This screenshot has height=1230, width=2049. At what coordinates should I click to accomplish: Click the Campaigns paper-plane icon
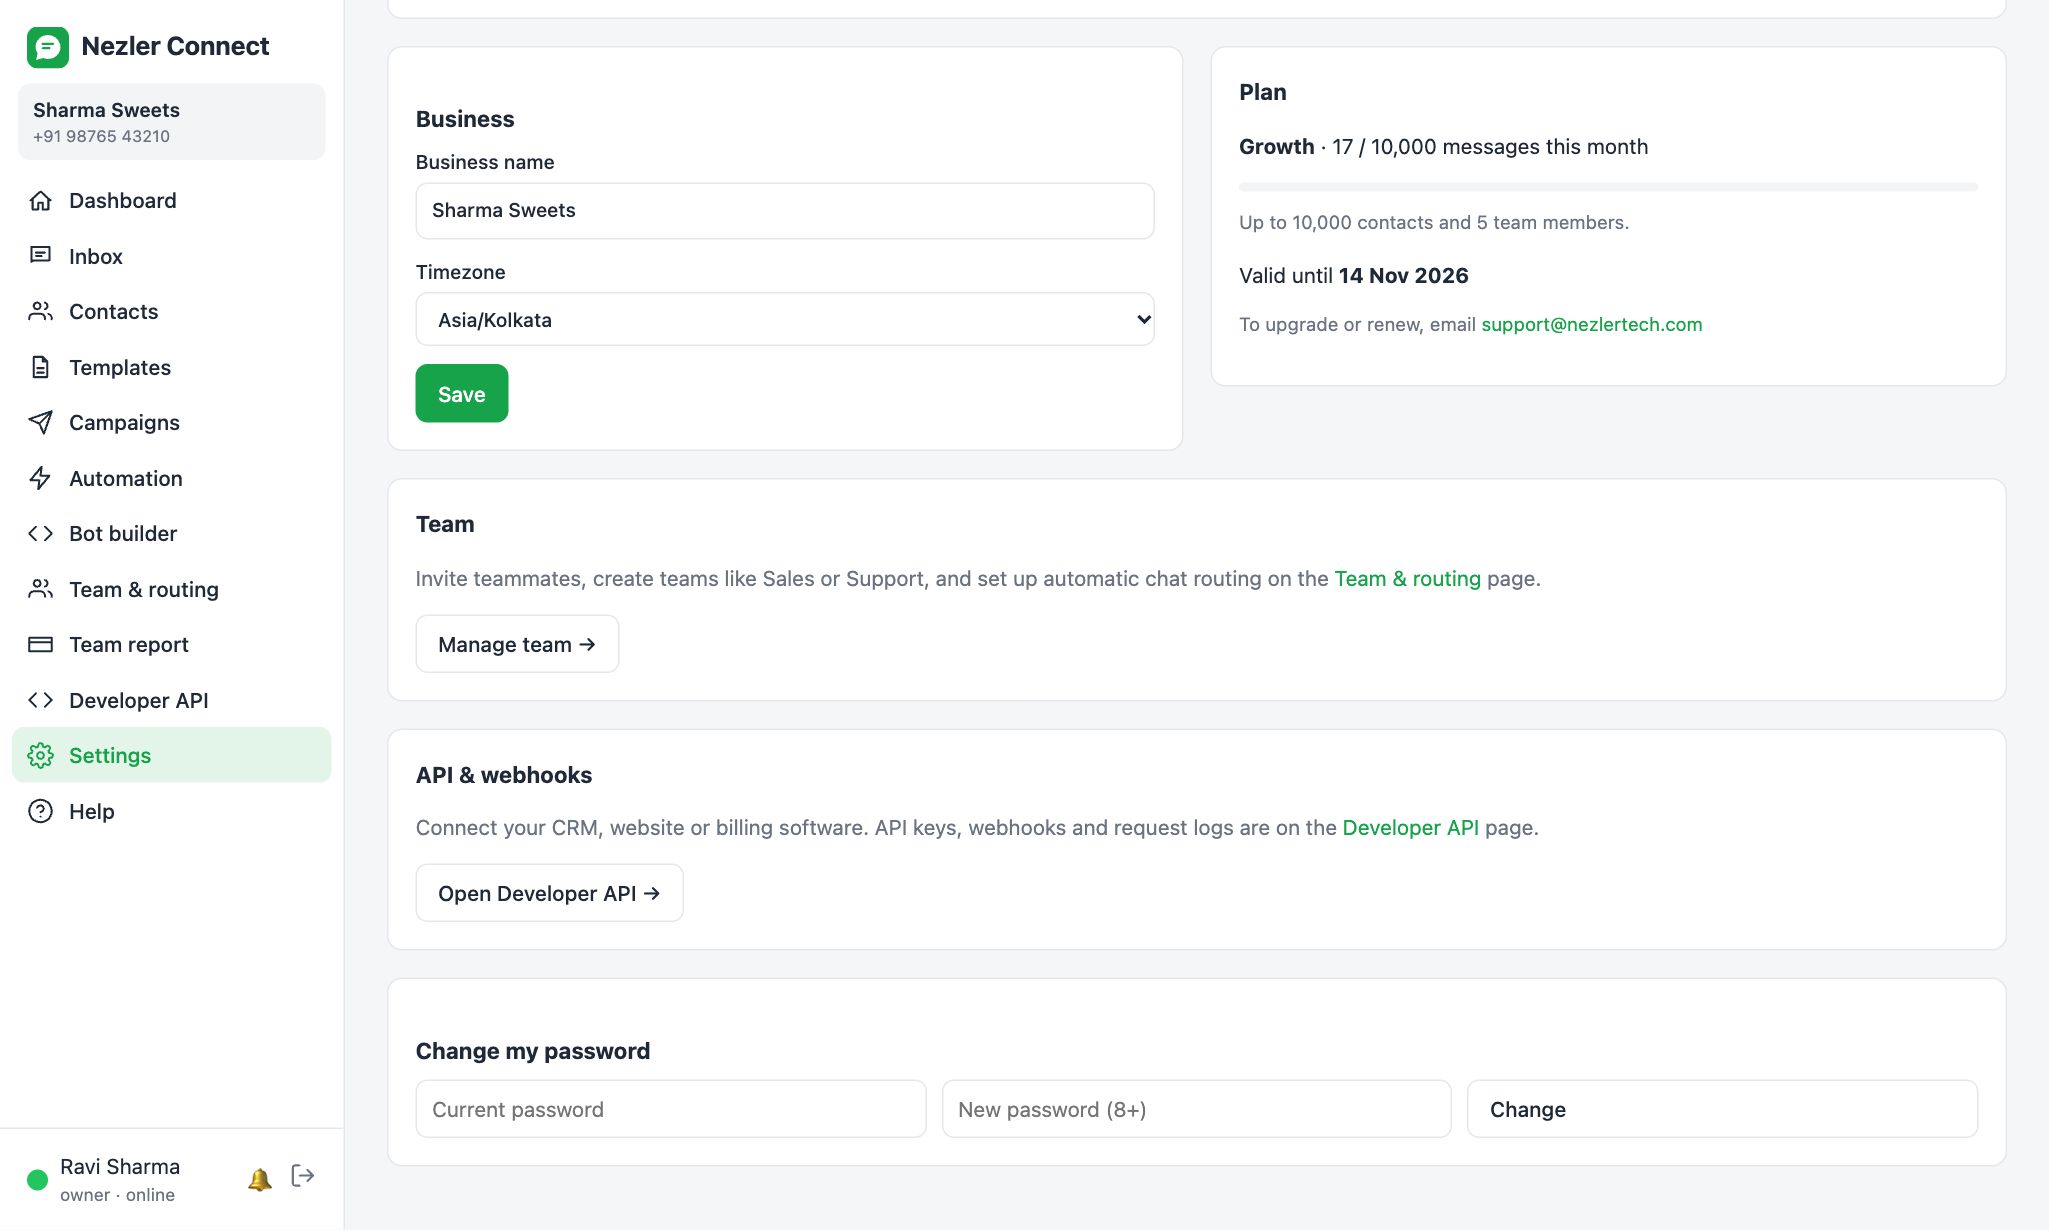coord(40,423)
